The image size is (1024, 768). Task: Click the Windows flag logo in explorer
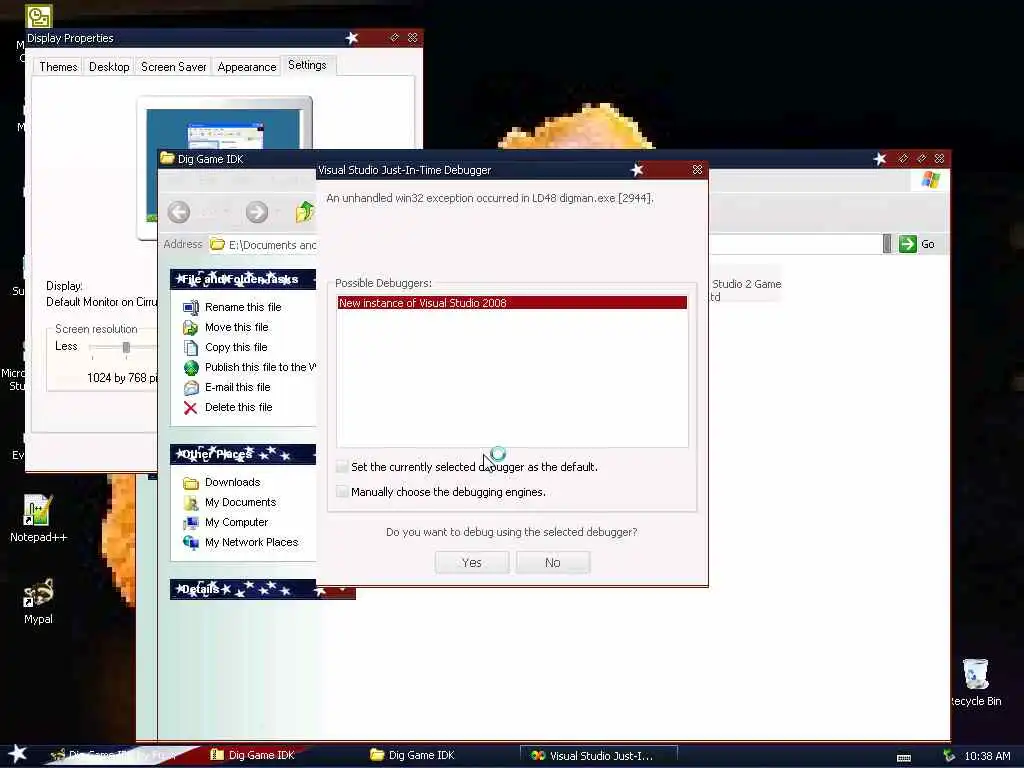[930, 180]
